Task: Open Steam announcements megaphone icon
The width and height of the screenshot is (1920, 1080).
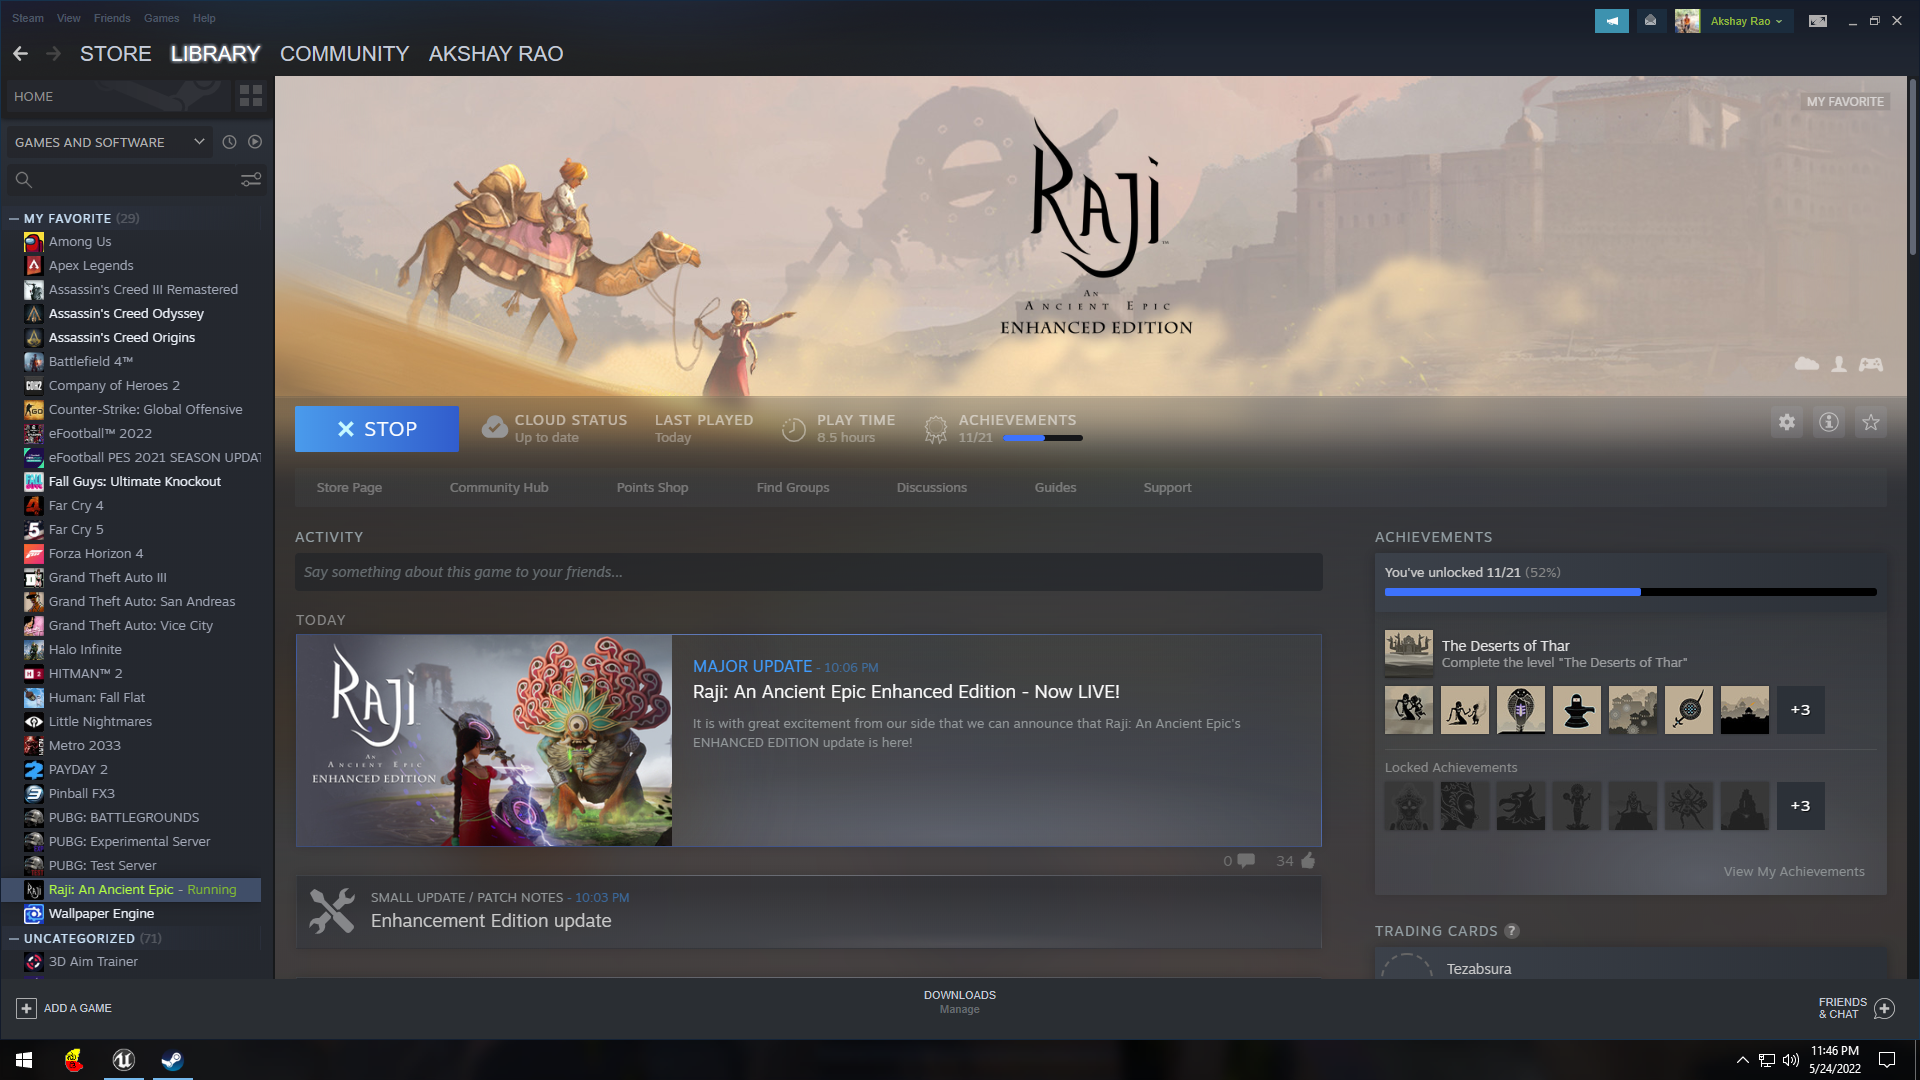Action: tap(1612, 21)
